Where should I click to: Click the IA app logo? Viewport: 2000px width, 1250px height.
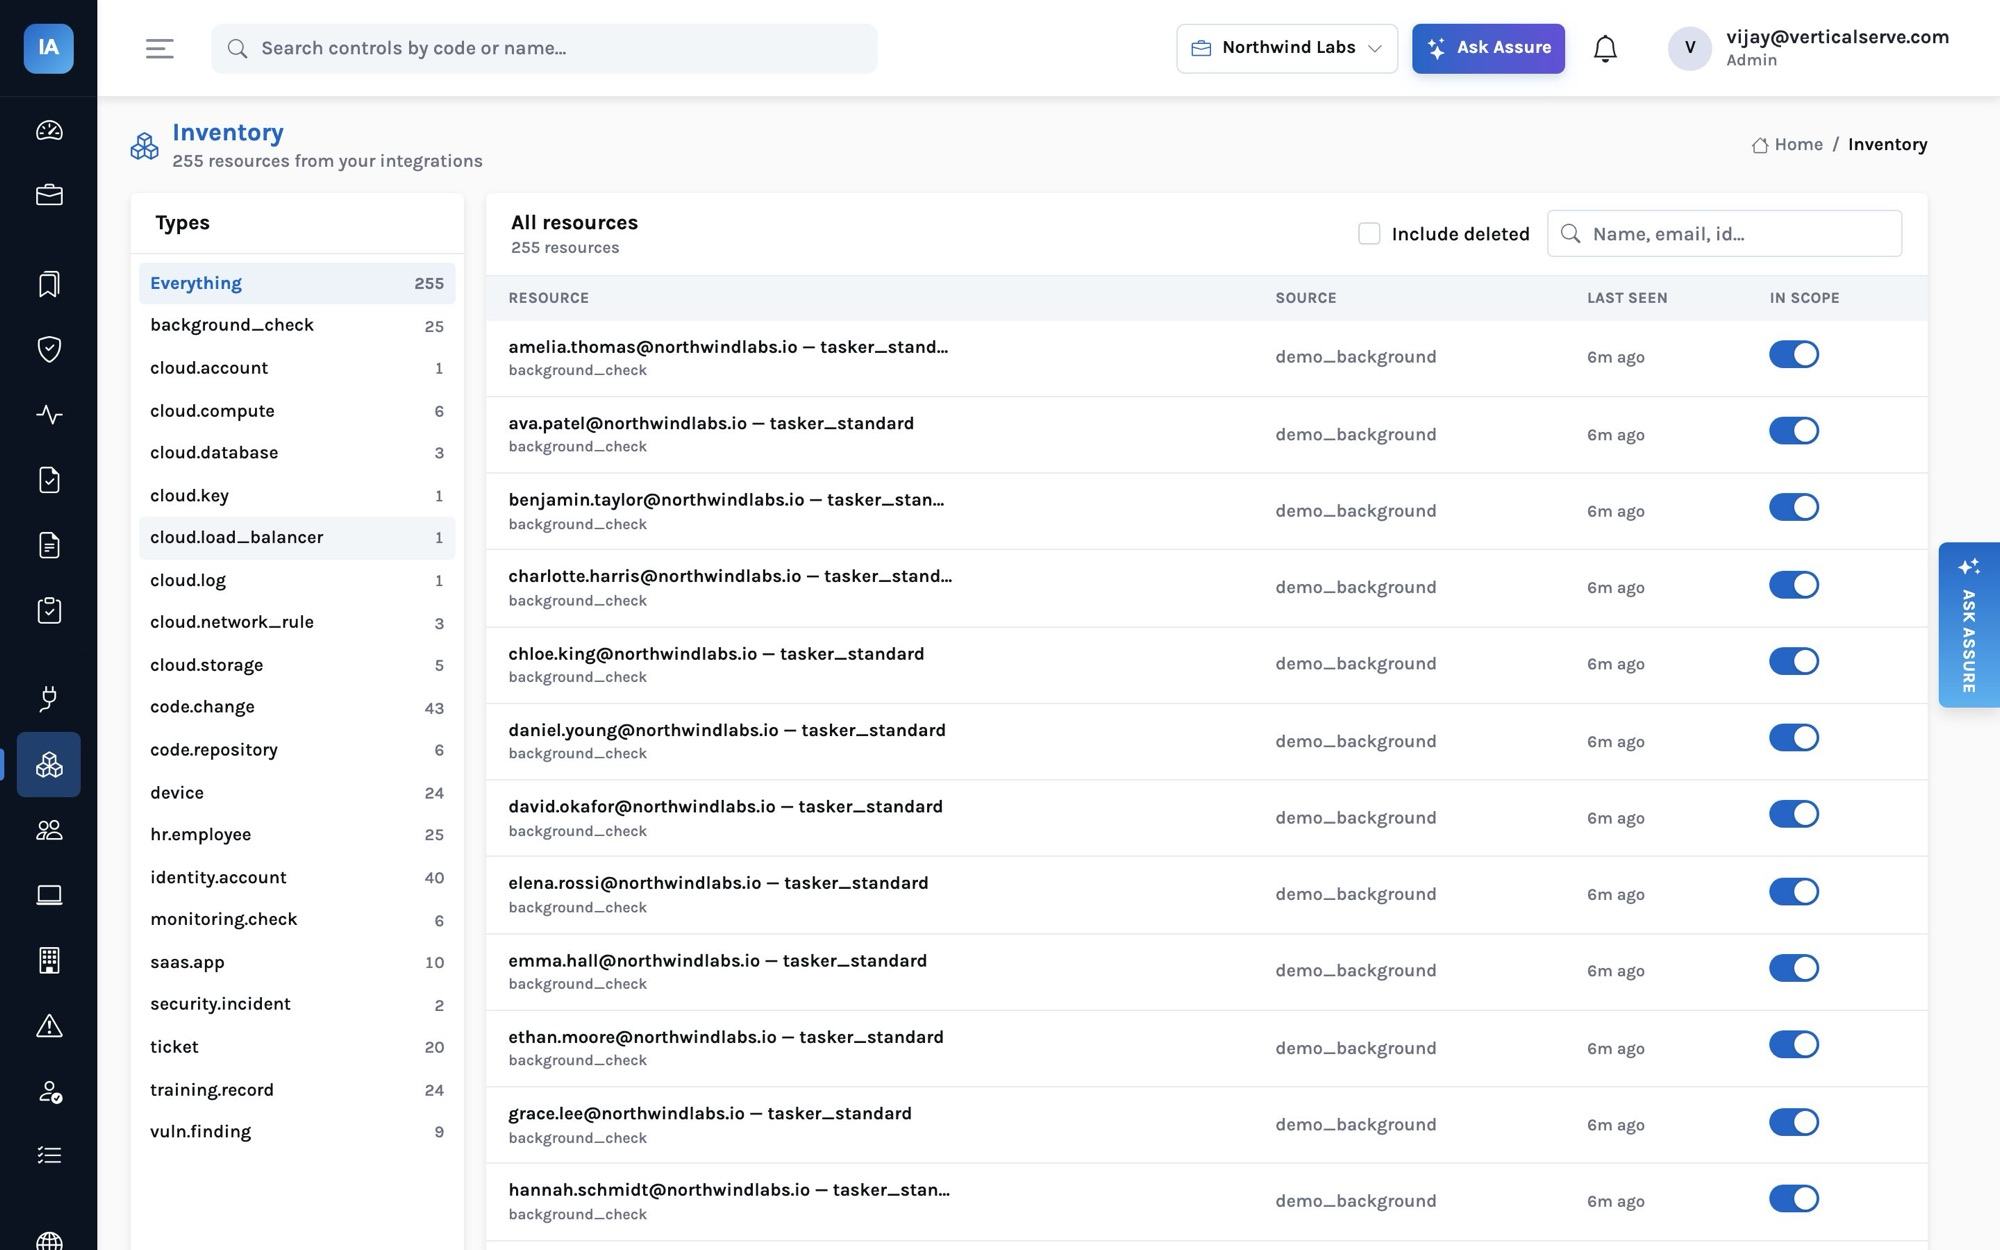point(48,48)
